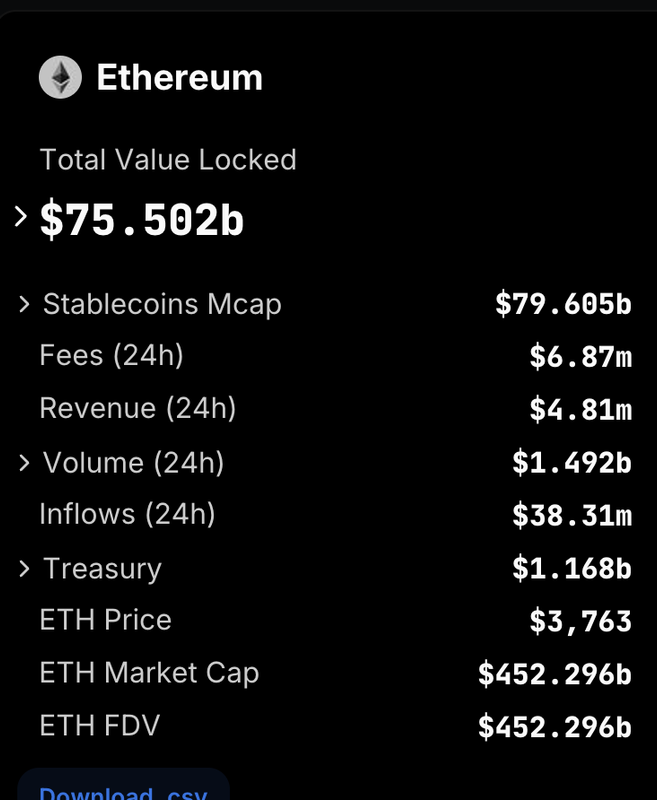Click the $75.502b TVL value
Viewport: 657px width, 800px height.
tap(142, 219)
